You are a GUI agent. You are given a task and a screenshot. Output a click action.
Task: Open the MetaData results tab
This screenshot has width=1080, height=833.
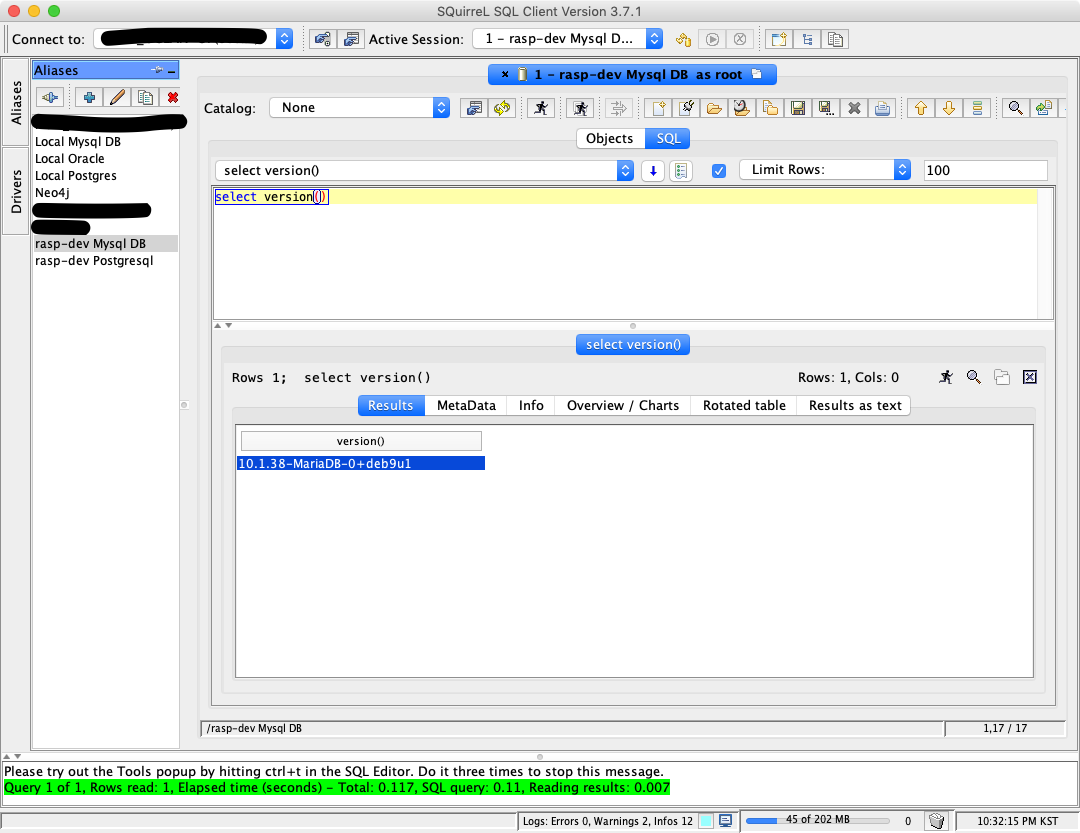click(x=466, y=405)
